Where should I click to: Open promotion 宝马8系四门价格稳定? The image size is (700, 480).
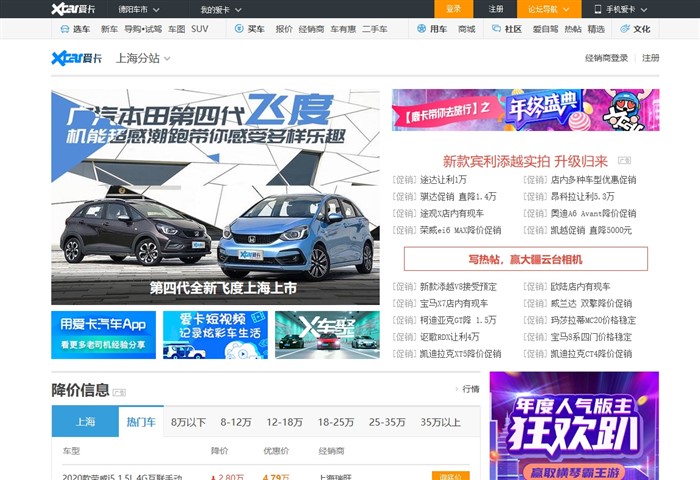591,337
